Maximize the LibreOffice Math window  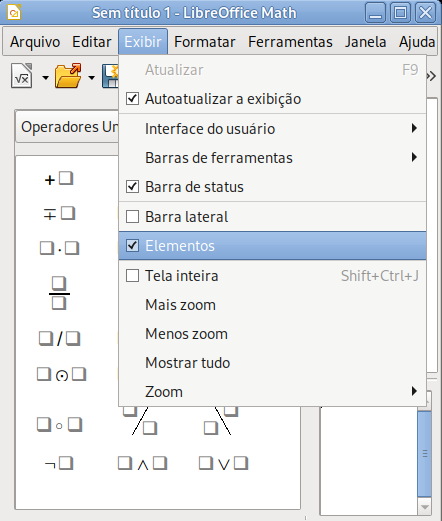400,13
